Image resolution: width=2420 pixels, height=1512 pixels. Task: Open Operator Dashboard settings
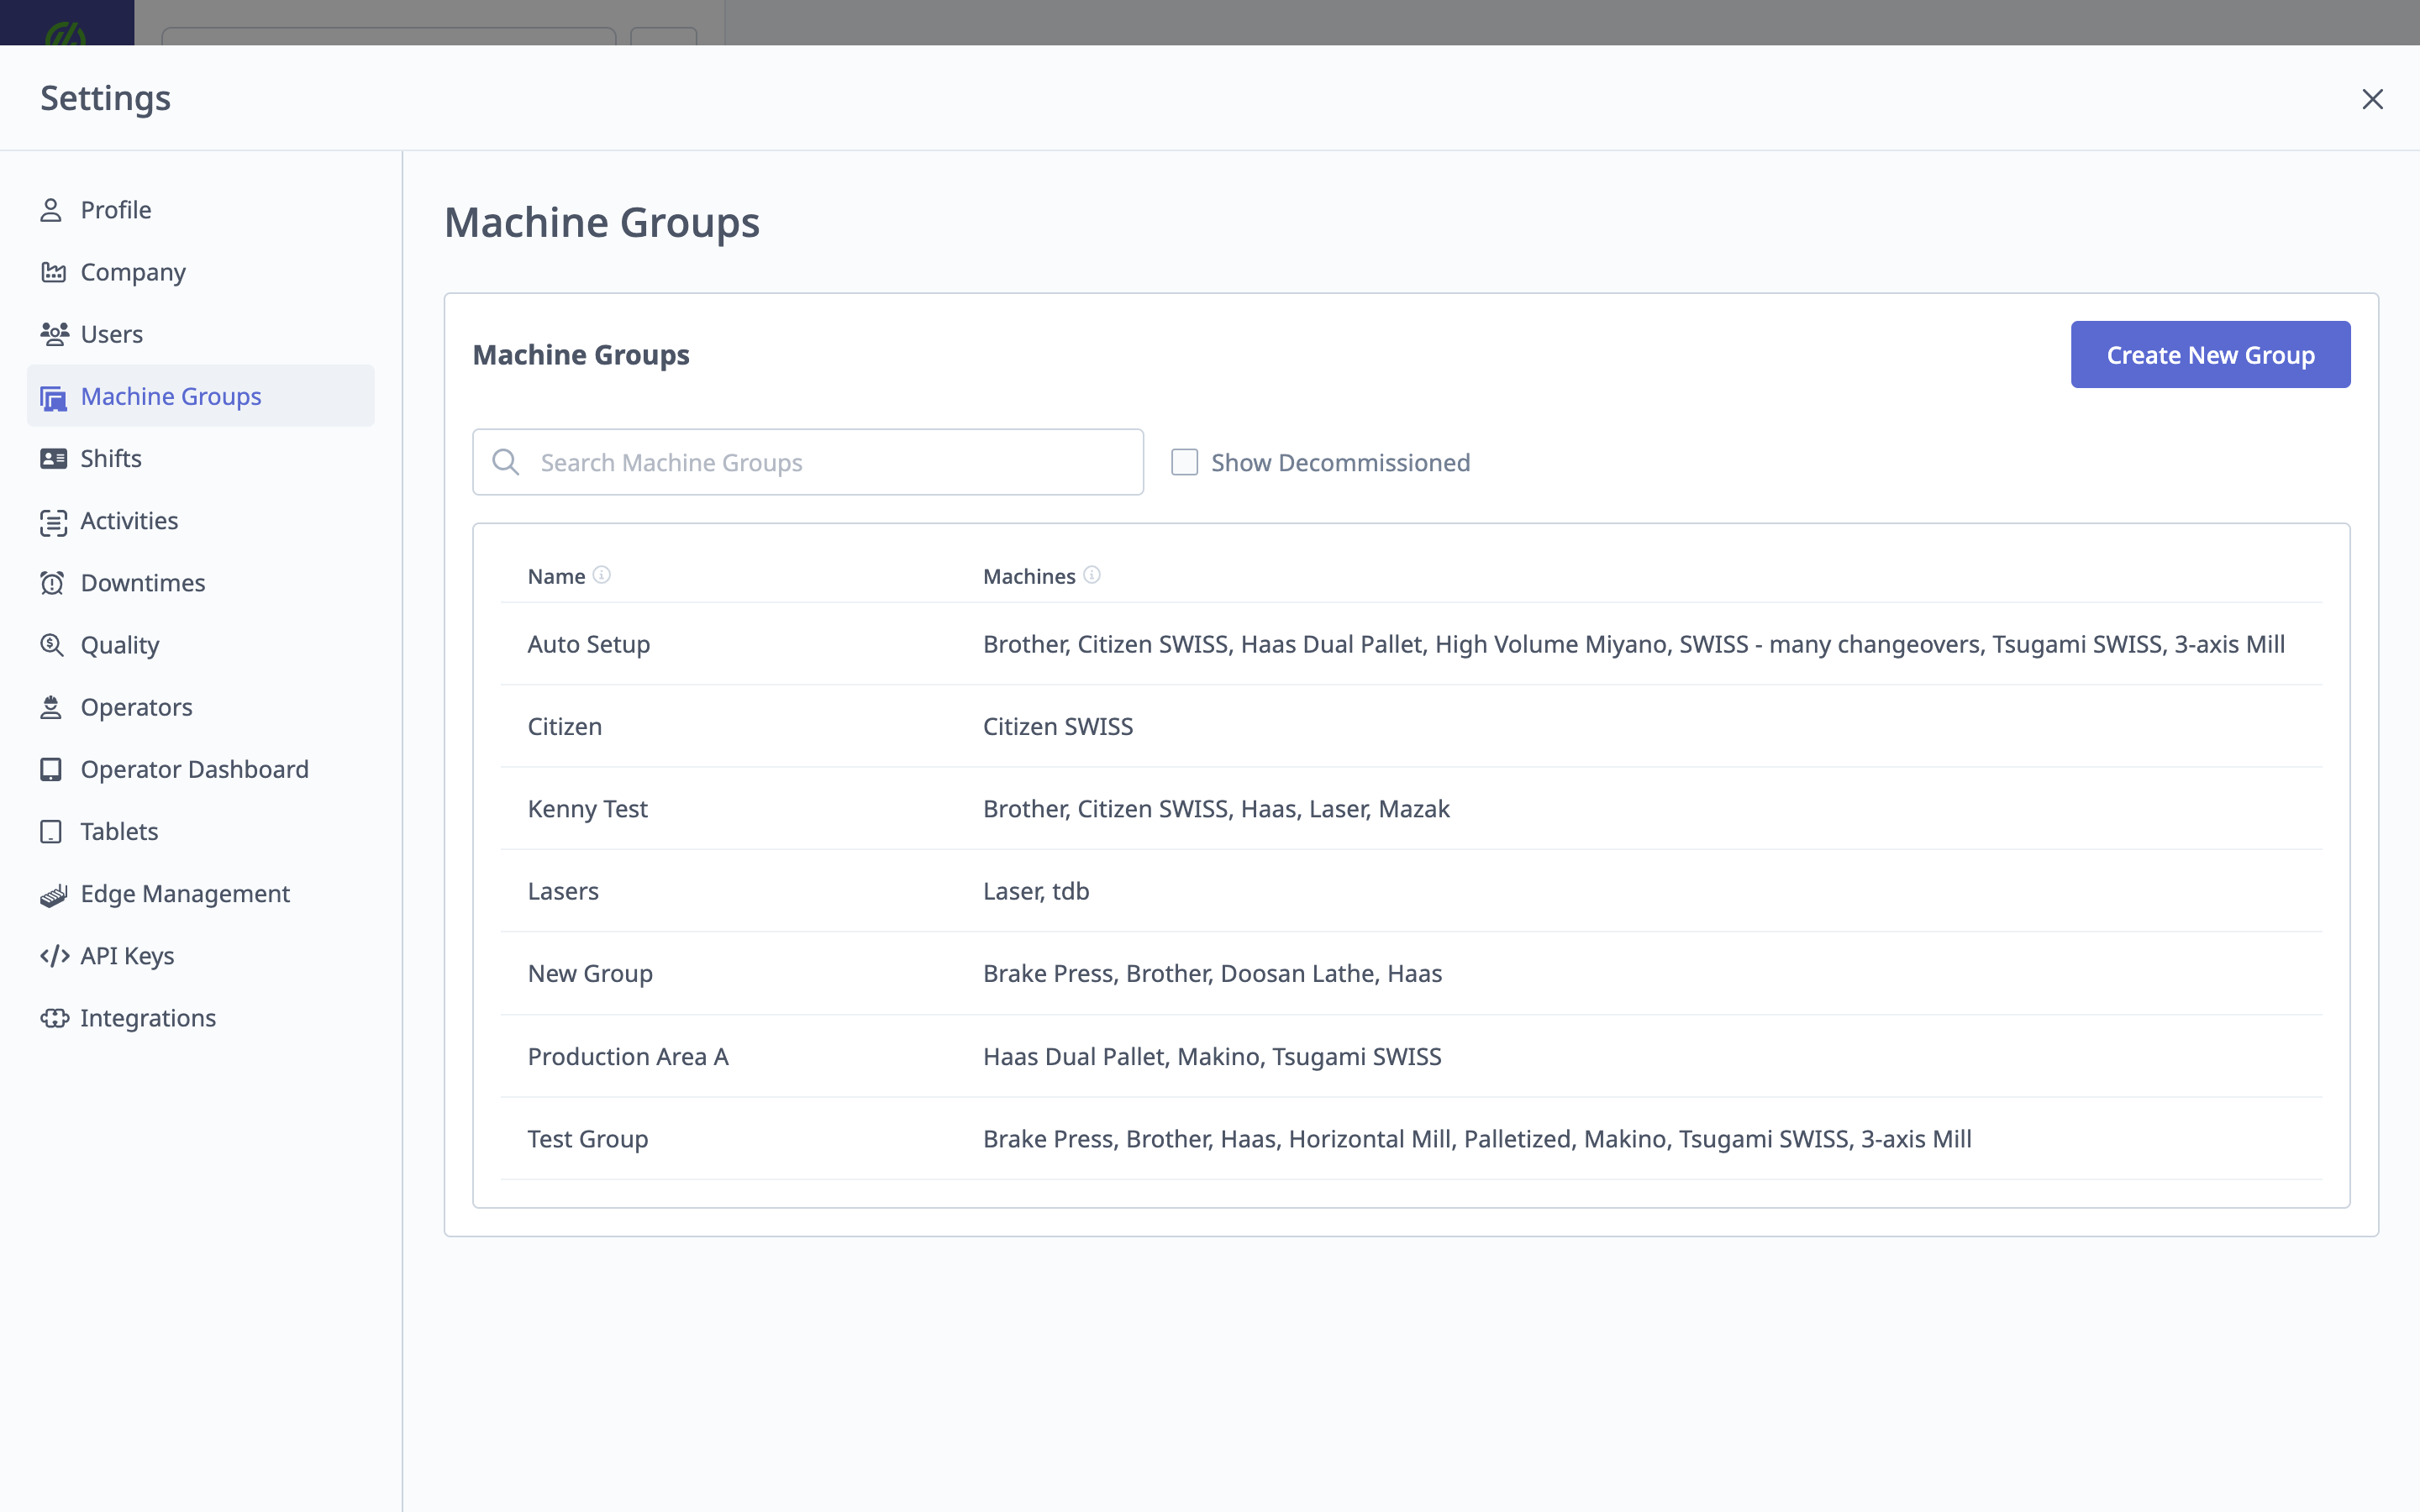pos(200,769)
